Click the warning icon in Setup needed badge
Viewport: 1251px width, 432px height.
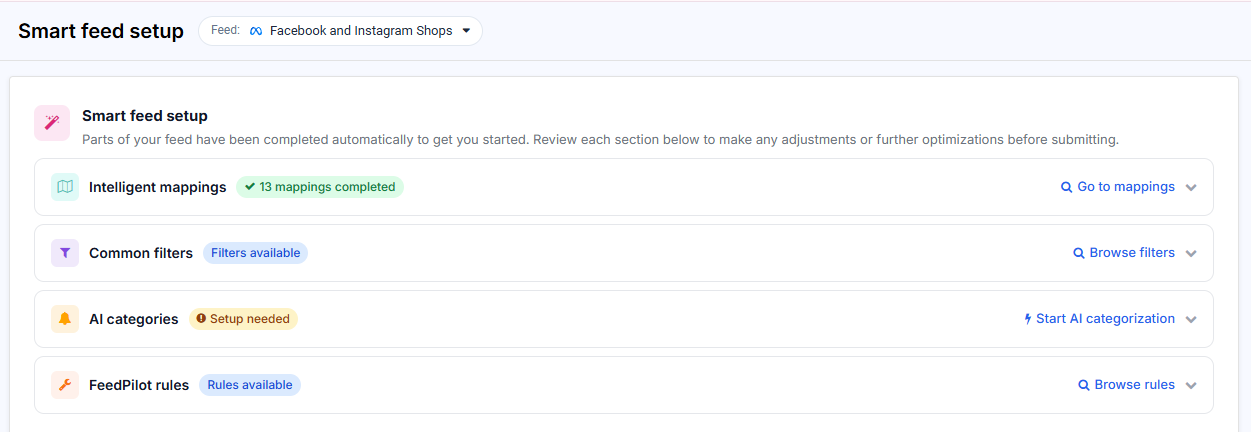pos(201,319)
